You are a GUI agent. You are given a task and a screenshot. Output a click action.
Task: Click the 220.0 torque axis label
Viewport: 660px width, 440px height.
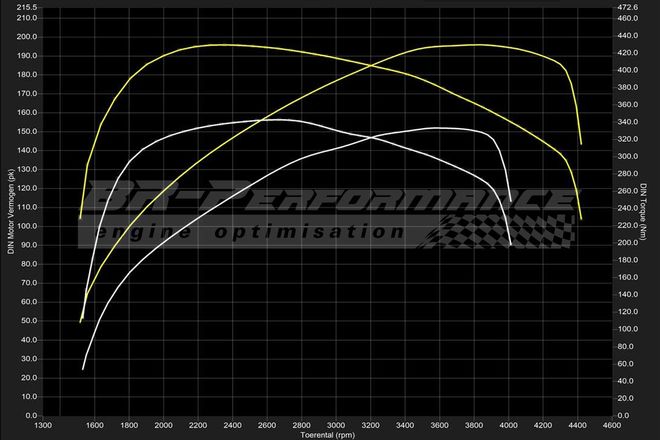point(628,226)
